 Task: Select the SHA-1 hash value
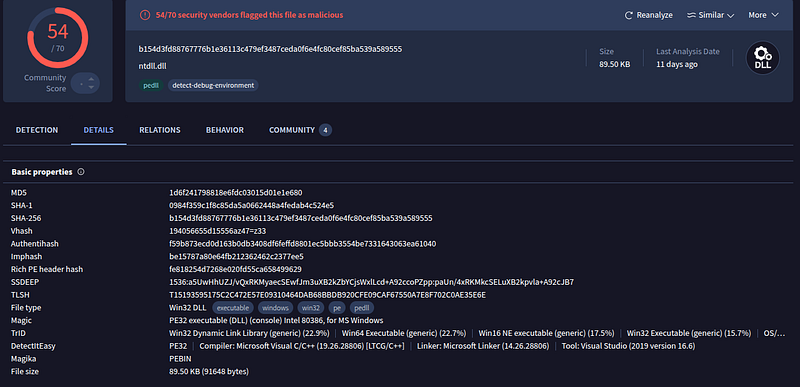coord(252,205)
